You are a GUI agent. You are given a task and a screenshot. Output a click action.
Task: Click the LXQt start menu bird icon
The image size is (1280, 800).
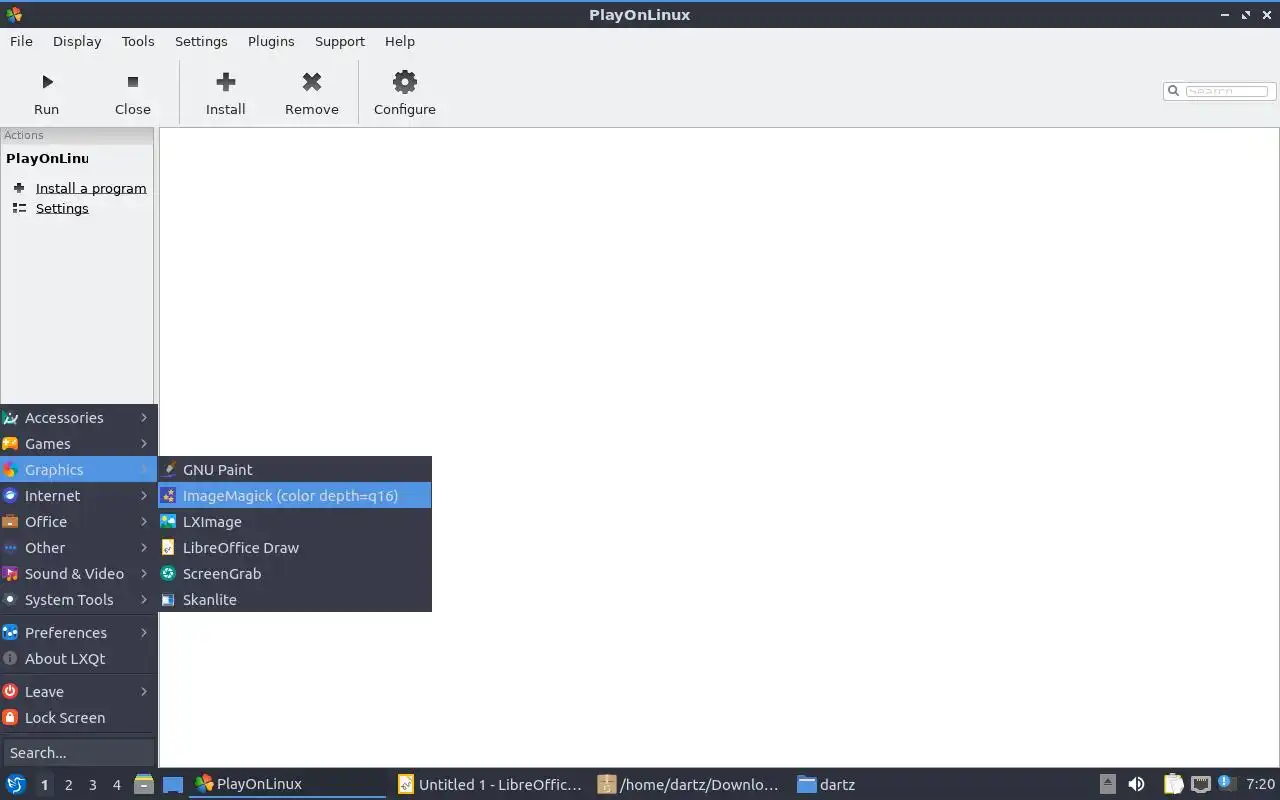16,784
